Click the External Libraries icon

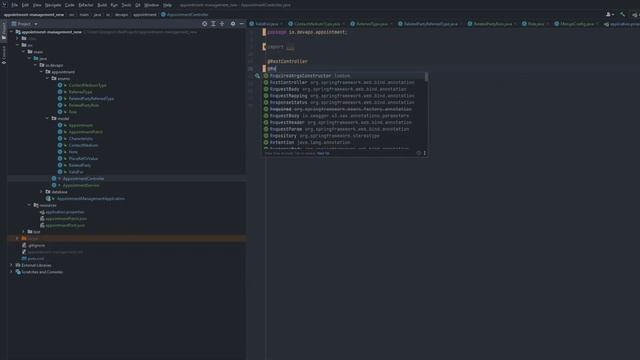click(18, 265)
